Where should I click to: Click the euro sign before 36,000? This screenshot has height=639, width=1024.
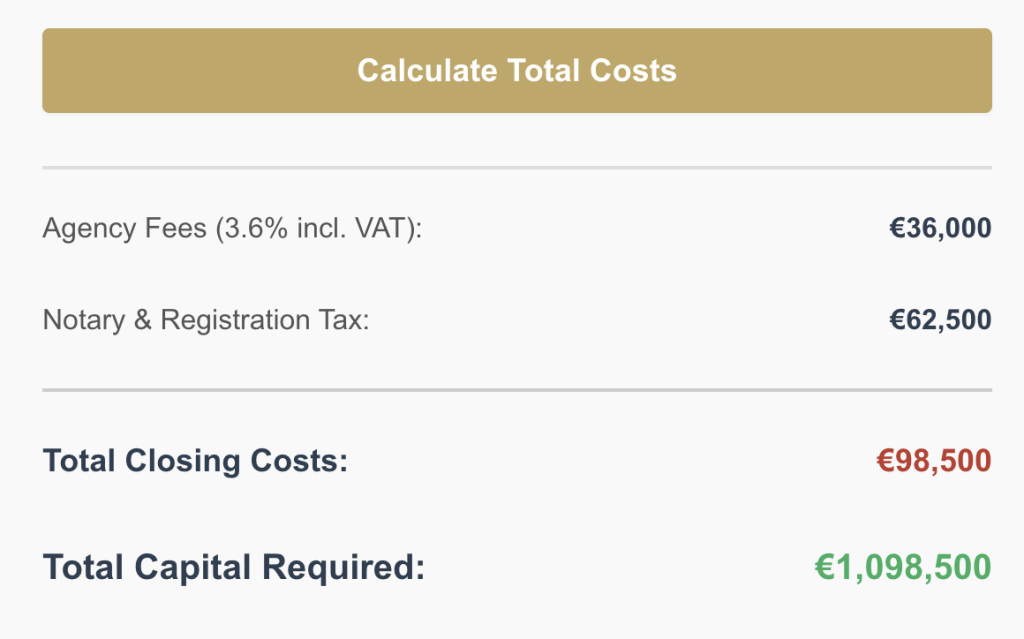click(897, 228)
